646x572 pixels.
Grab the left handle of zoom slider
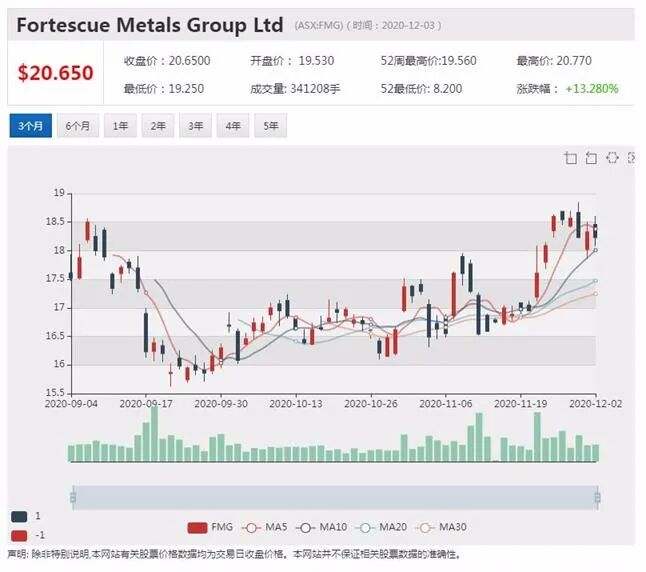(73, 497)
